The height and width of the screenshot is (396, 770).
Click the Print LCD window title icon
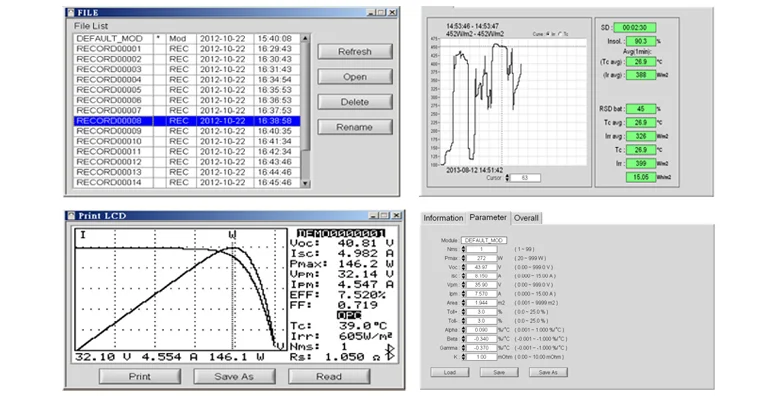tap(71, 215)
